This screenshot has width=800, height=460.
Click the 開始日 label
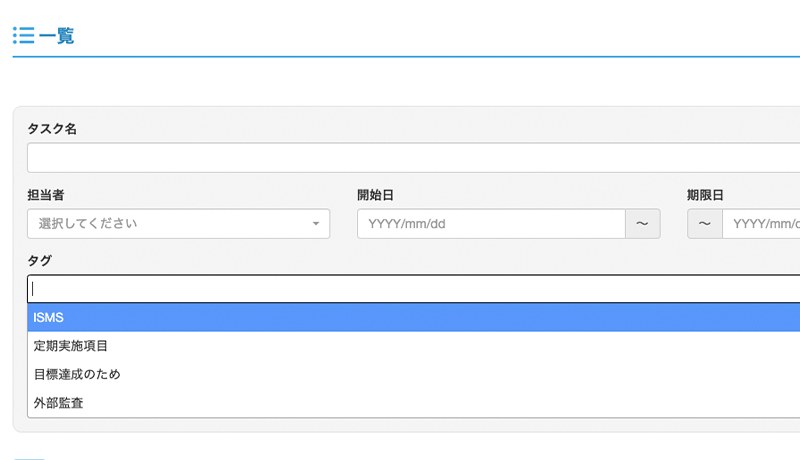375,195
